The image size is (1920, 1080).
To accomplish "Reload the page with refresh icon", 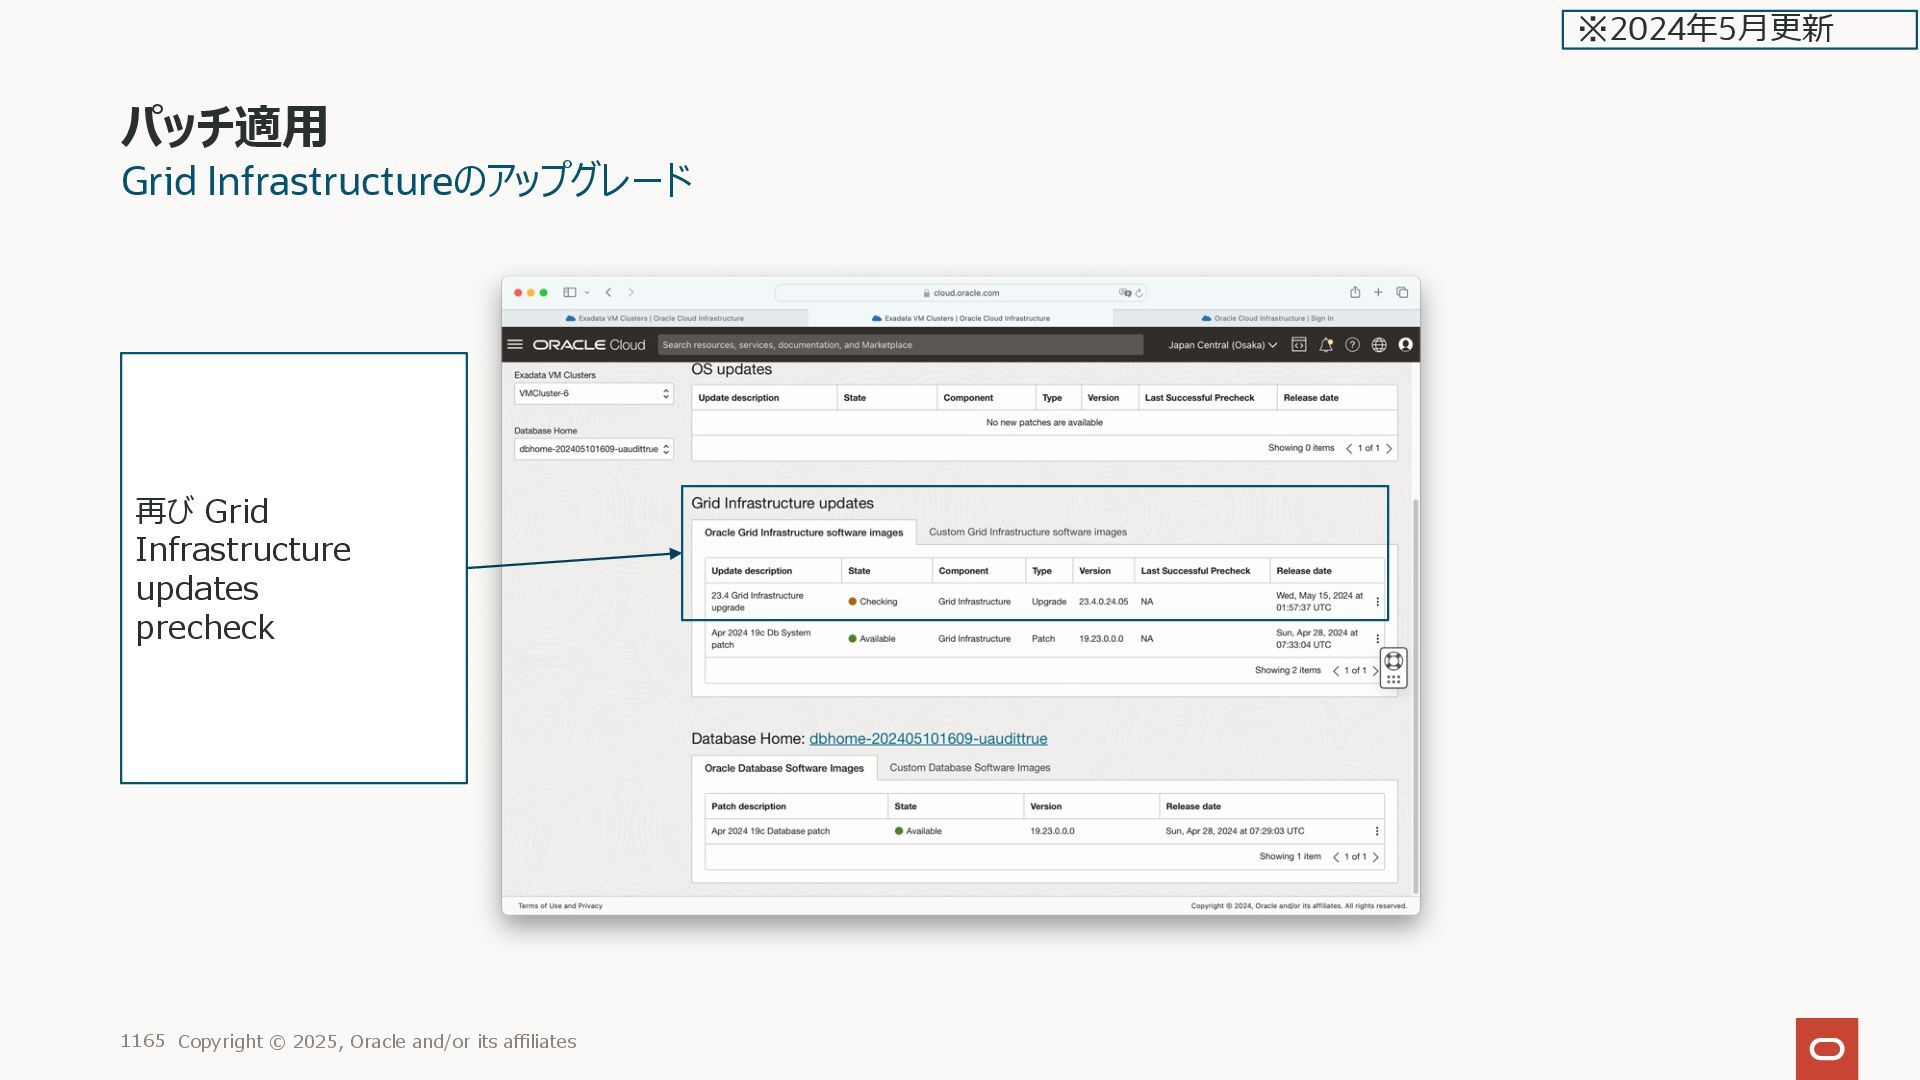I will click(1139, 293).
